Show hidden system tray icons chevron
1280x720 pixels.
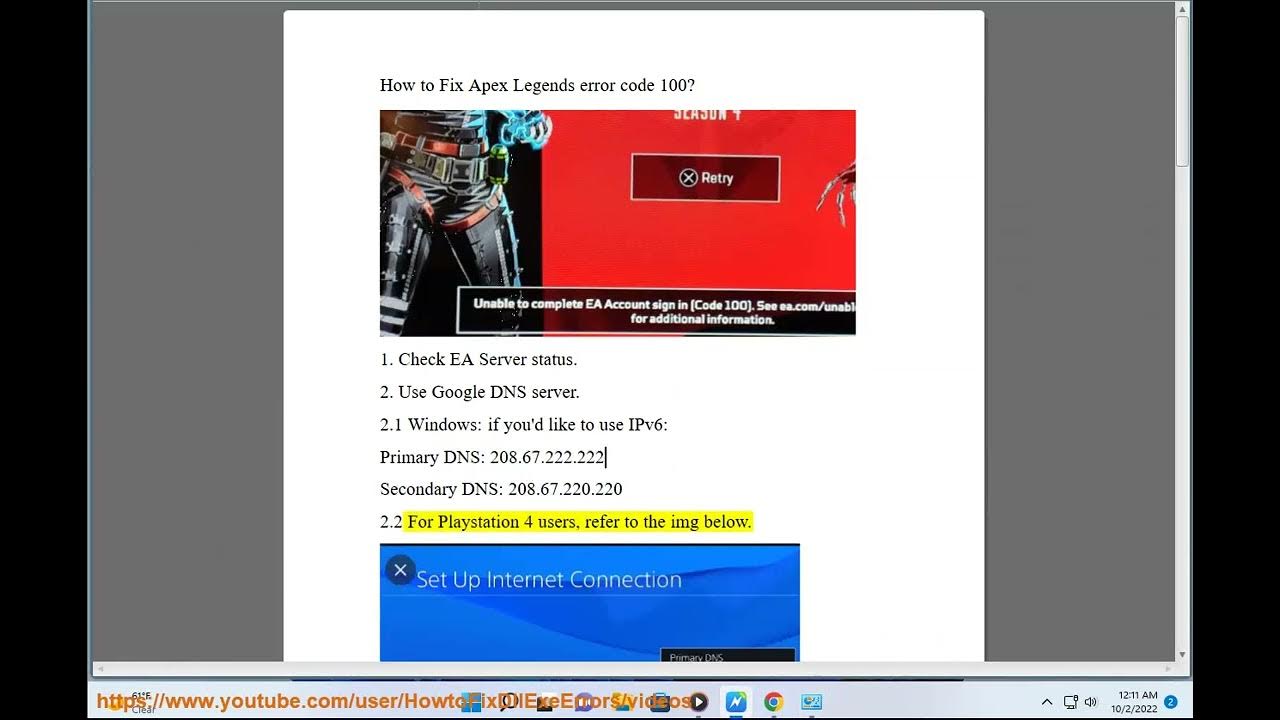point(1047,702)
